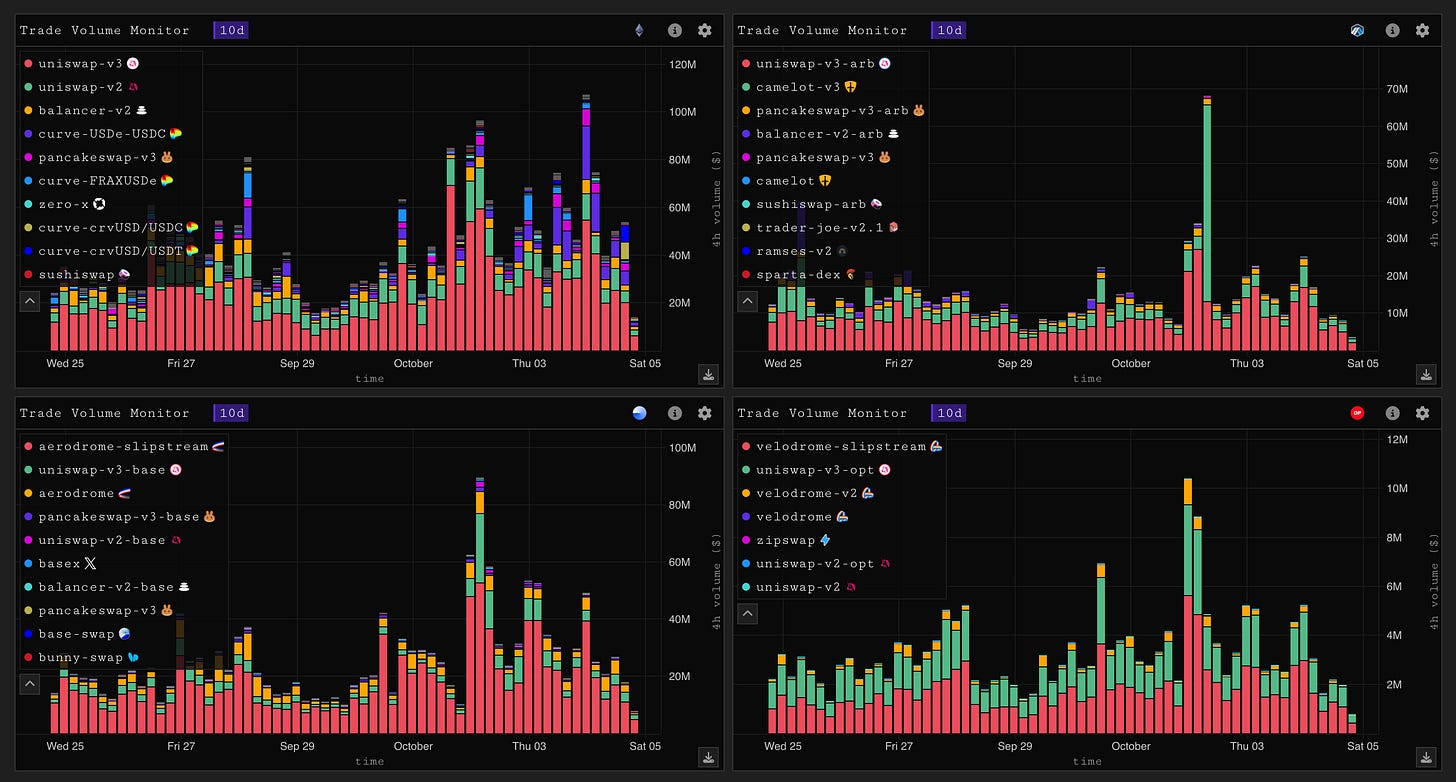Click the Arbitrum chain logo icon
Viewport: 1456px width, 782px height.
(1357, 30)
